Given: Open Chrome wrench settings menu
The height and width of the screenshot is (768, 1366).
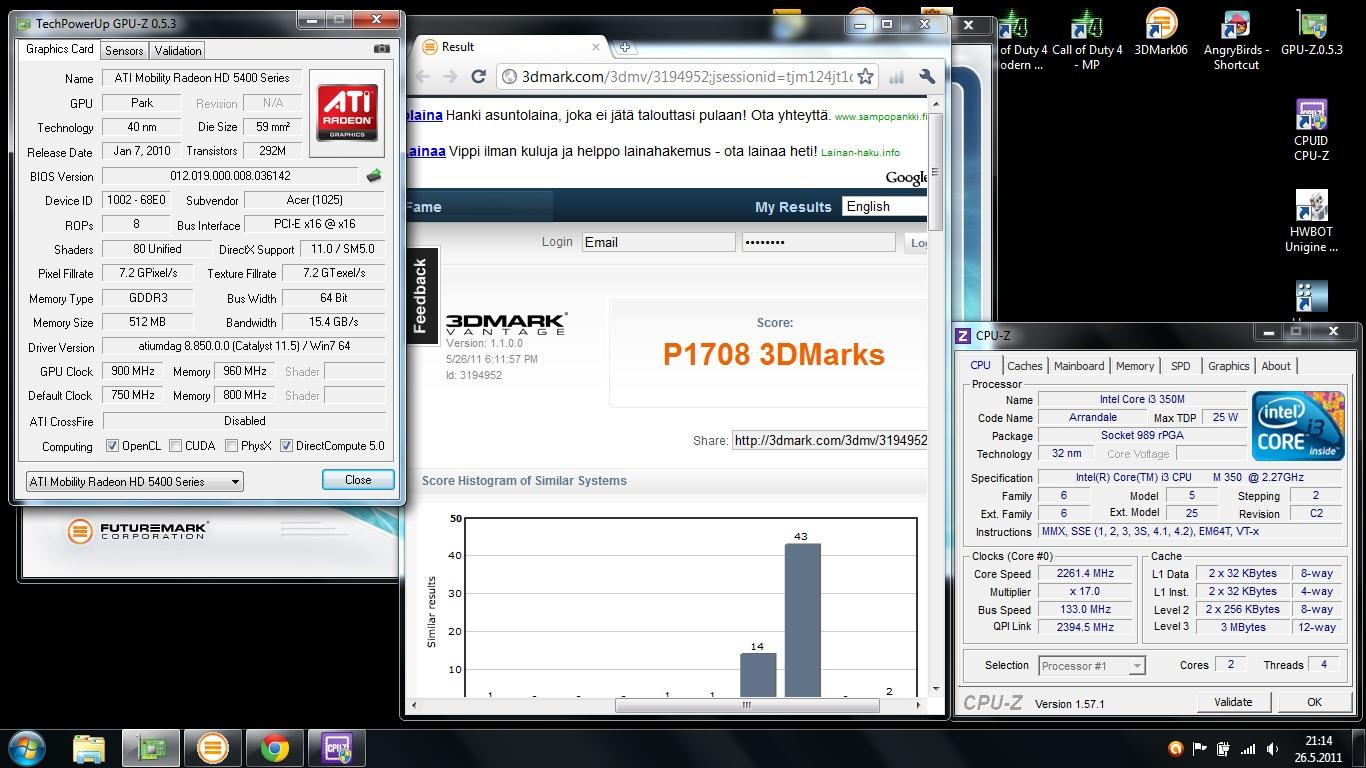Looking at the screenshot, I should coord(927,77).
